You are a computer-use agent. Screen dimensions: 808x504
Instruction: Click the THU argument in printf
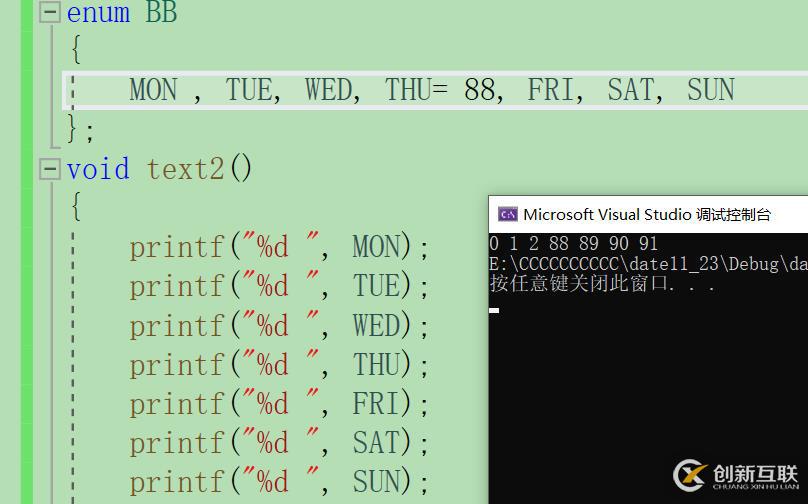(x=376, y=364)
